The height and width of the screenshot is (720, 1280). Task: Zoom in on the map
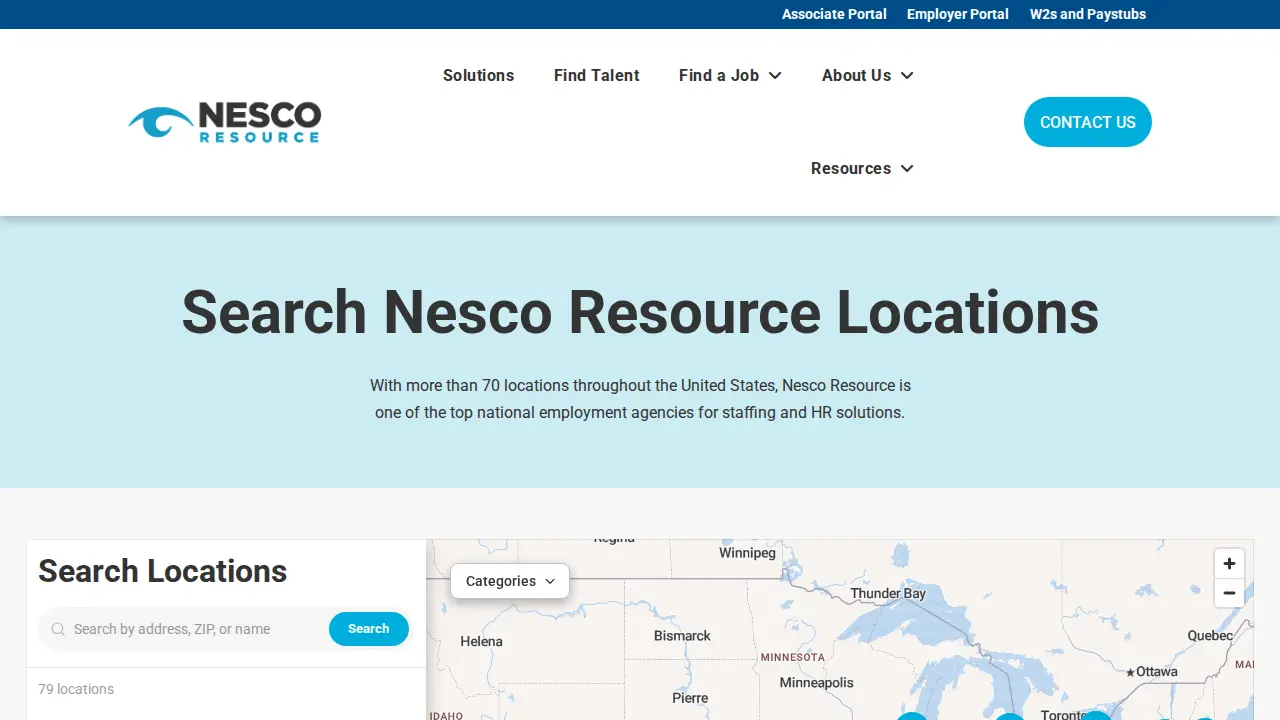(1229, 563)
